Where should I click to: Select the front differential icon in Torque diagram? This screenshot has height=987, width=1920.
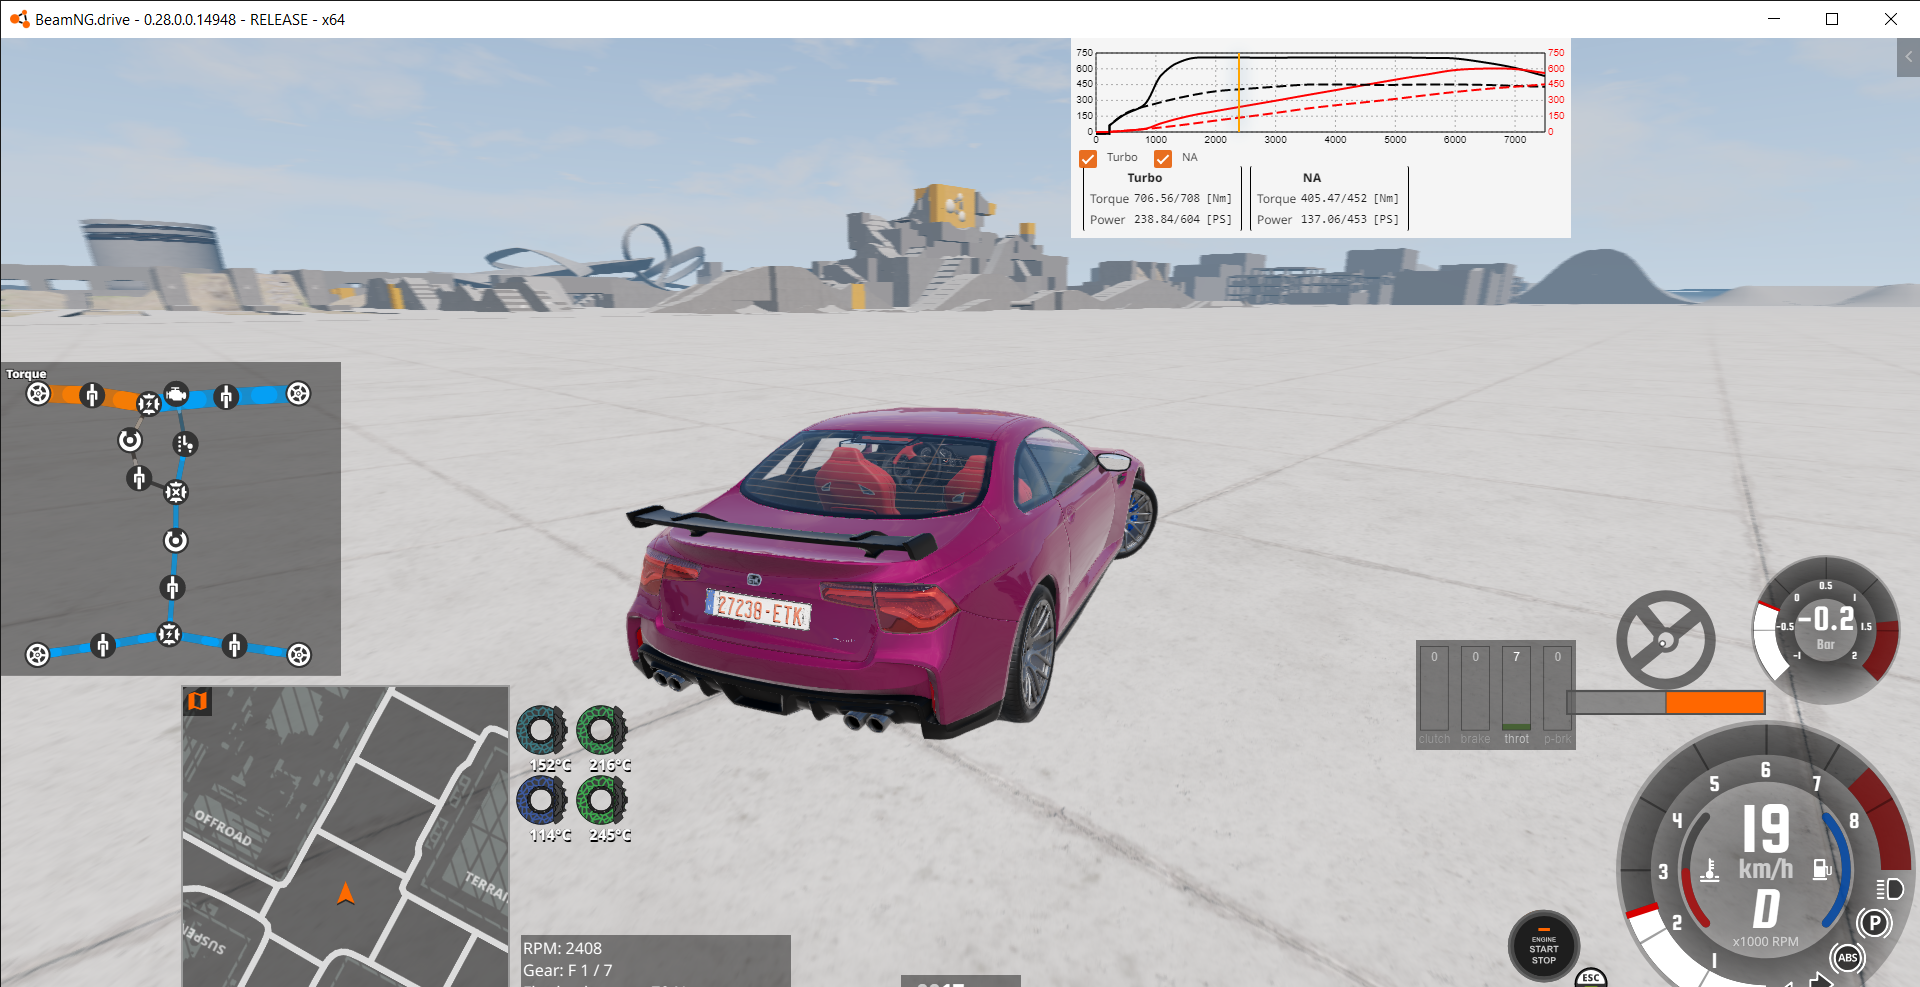click(x=149, y=403)
